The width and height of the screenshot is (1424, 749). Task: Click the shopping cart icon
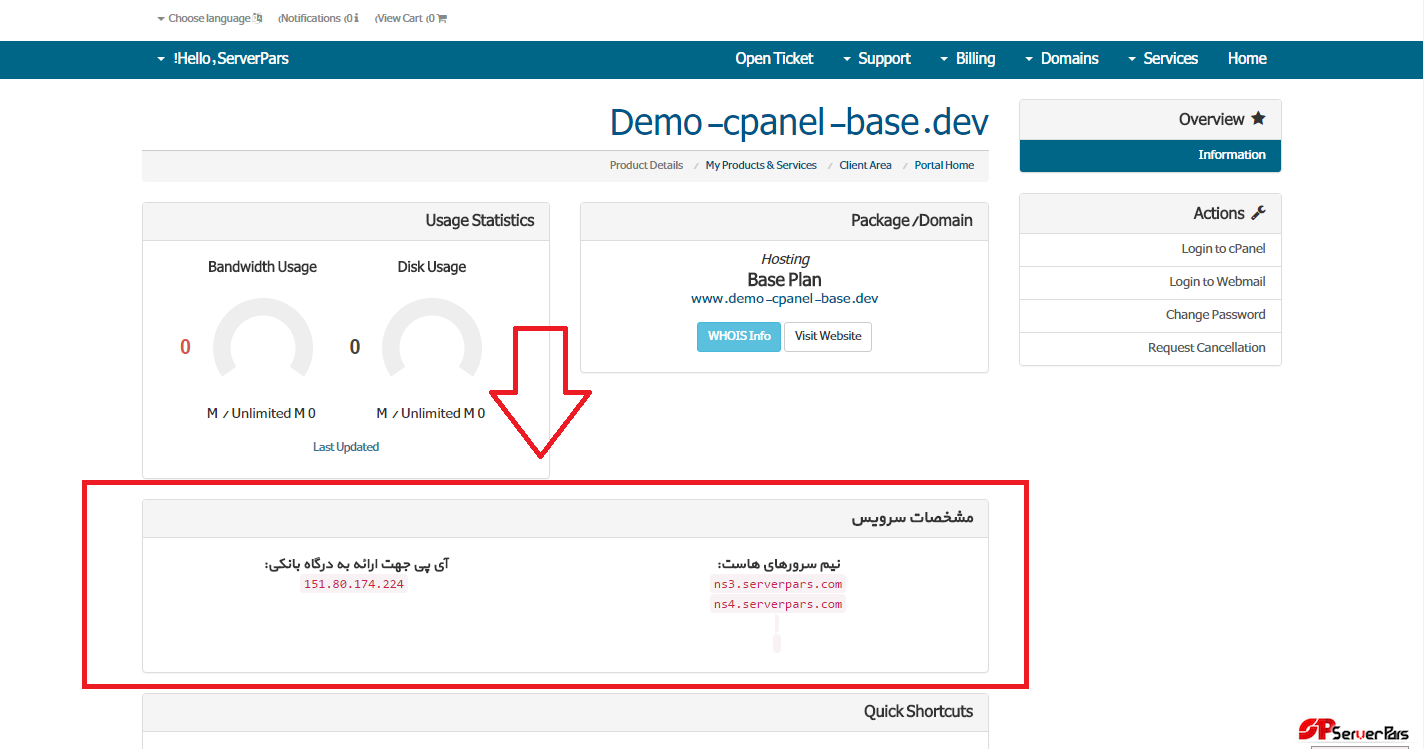click(442, 18)
